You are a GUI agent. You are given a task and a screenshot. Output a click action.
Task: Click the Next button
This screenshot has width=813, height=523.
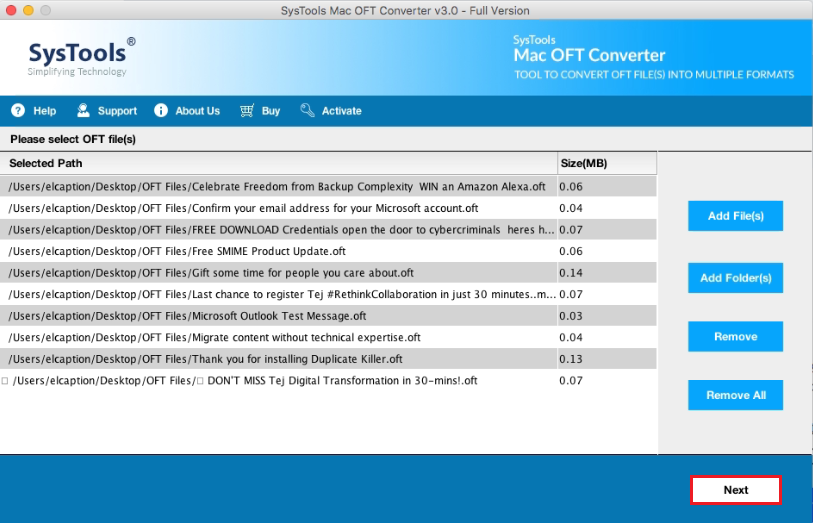pos(735,490)
